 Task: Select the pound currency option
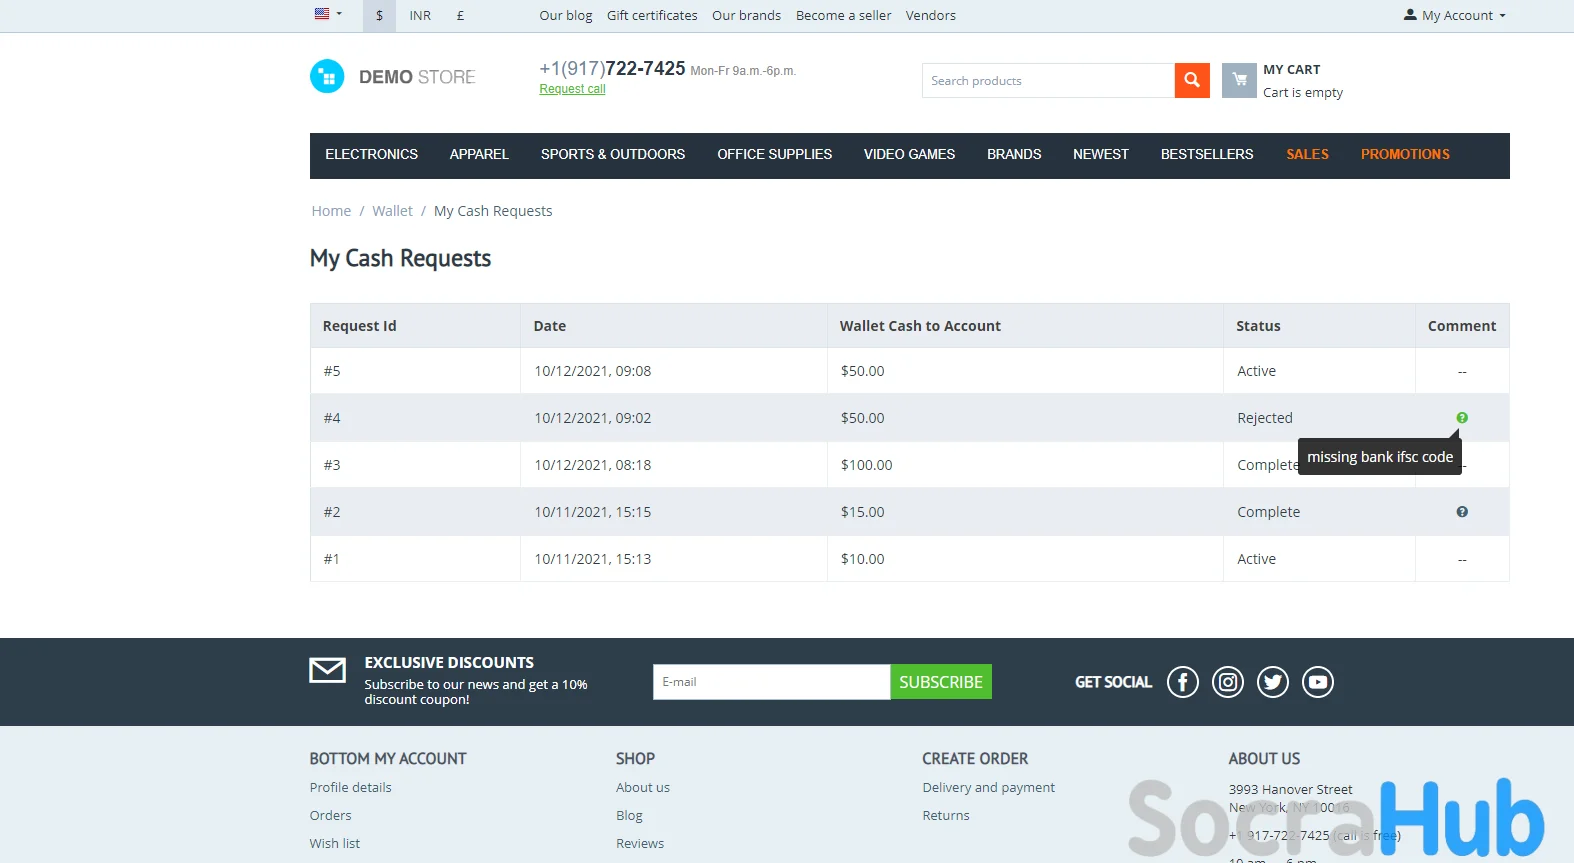pos(460,16)
